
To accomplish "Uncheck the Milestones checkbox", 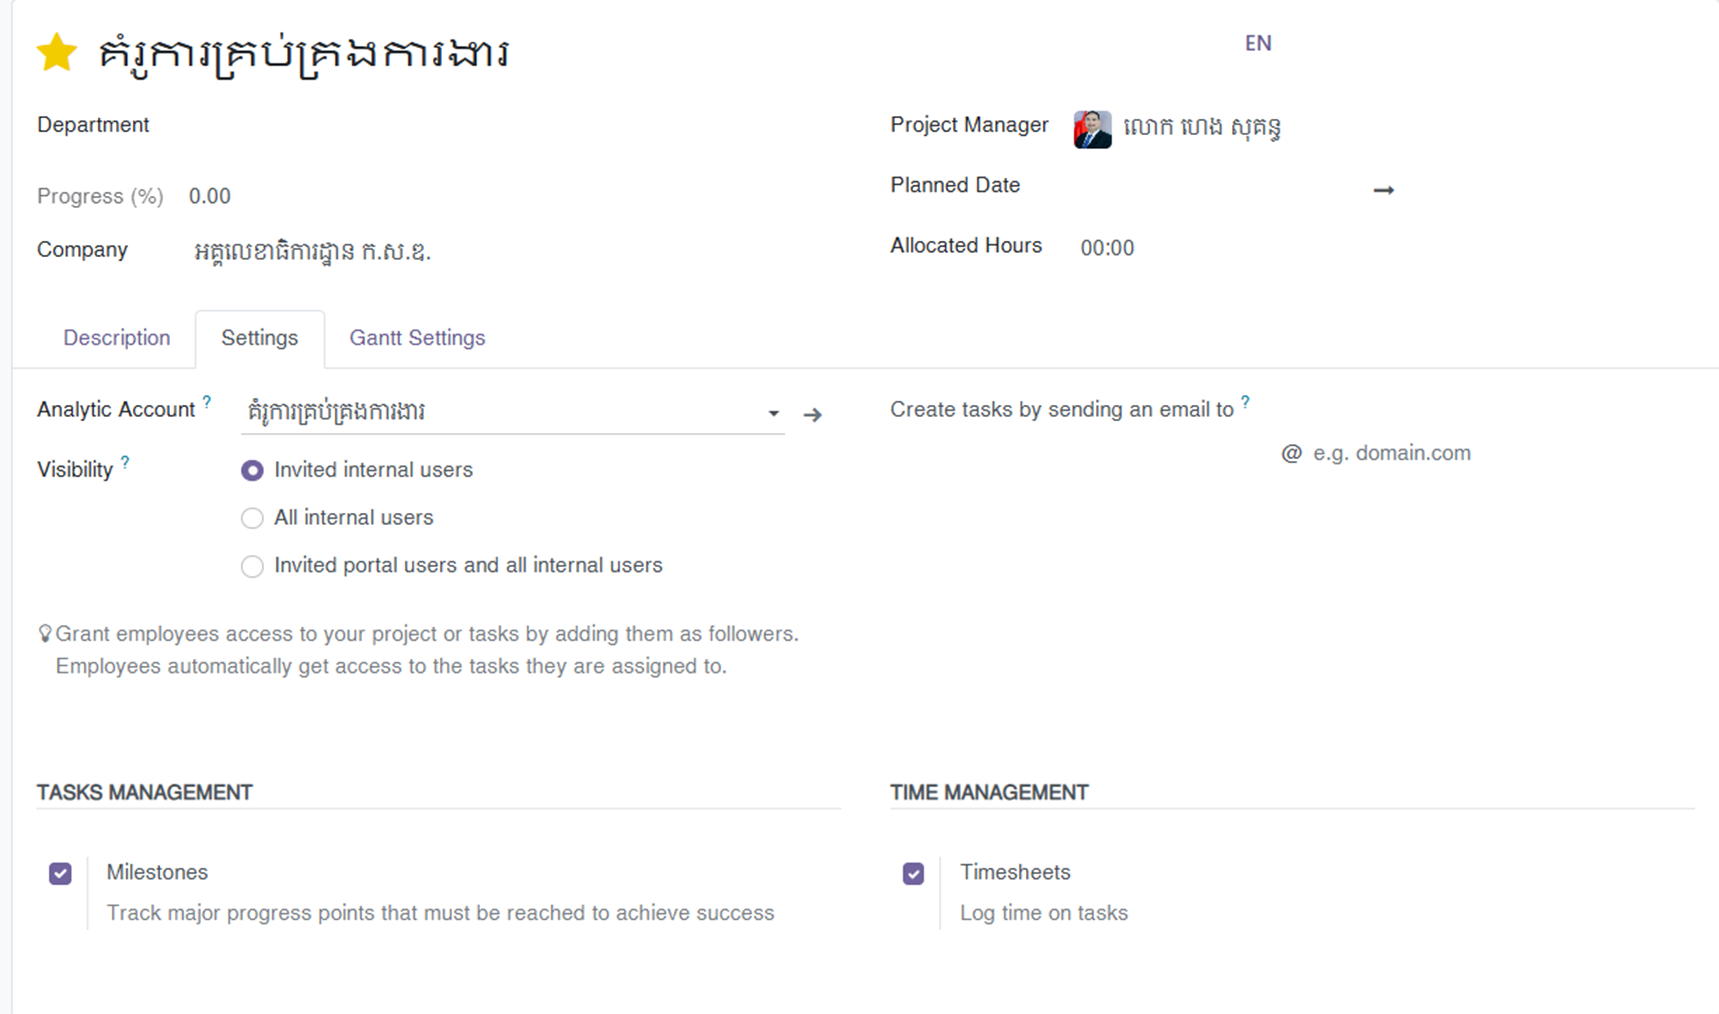I will pyautogui.click(x=60, y=874).
